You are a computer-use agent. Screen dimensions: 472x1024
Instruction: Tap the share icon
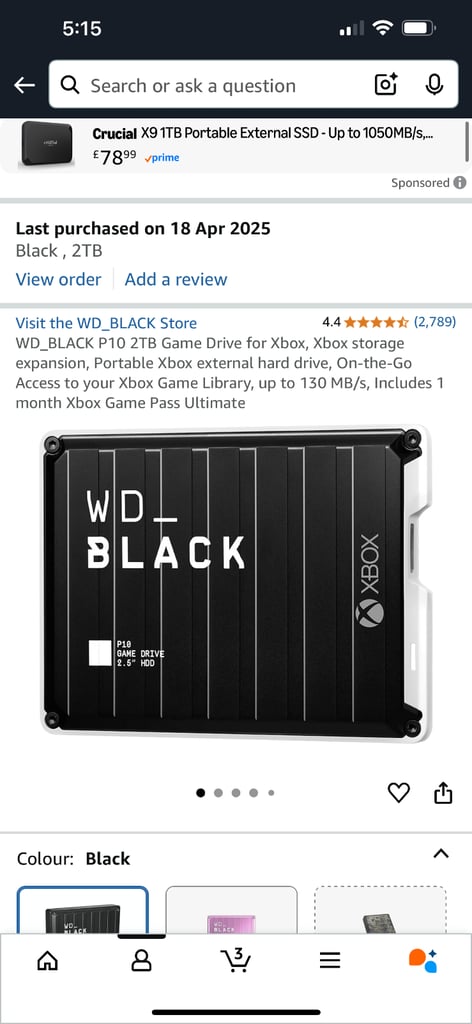(x=443, y=793)
